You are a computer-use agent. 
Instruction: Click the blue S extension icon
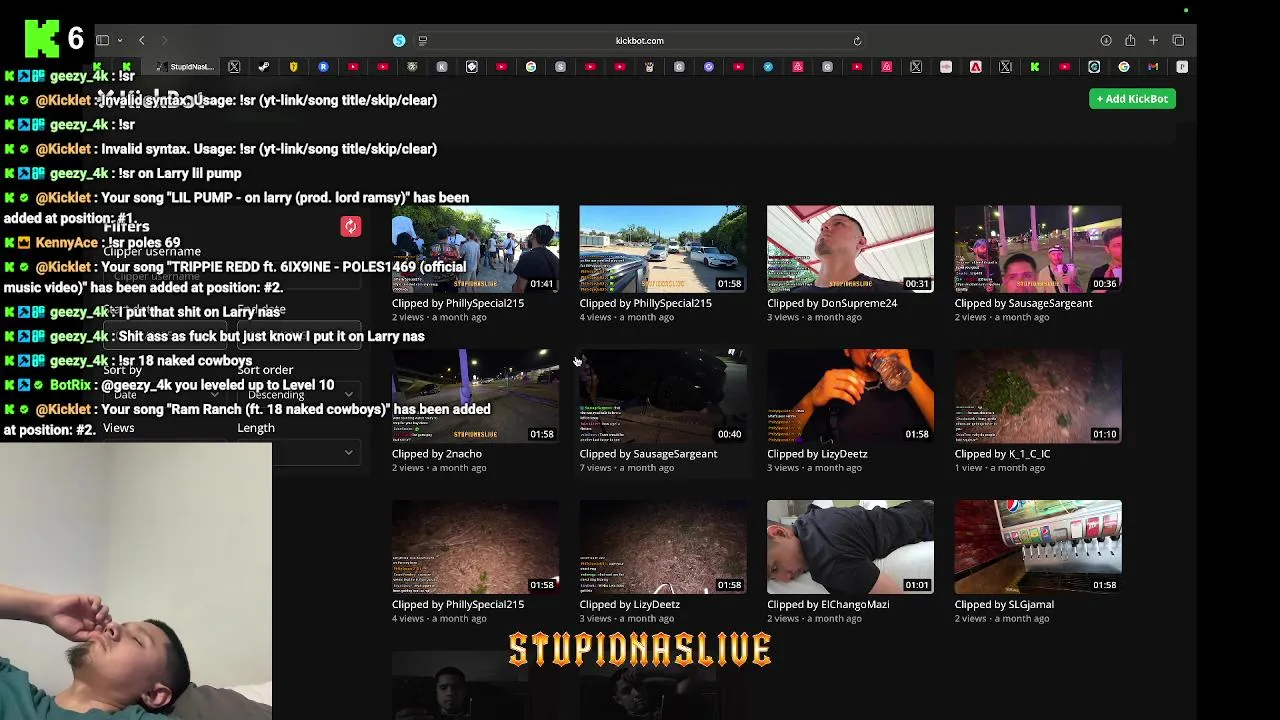[399, 40]
